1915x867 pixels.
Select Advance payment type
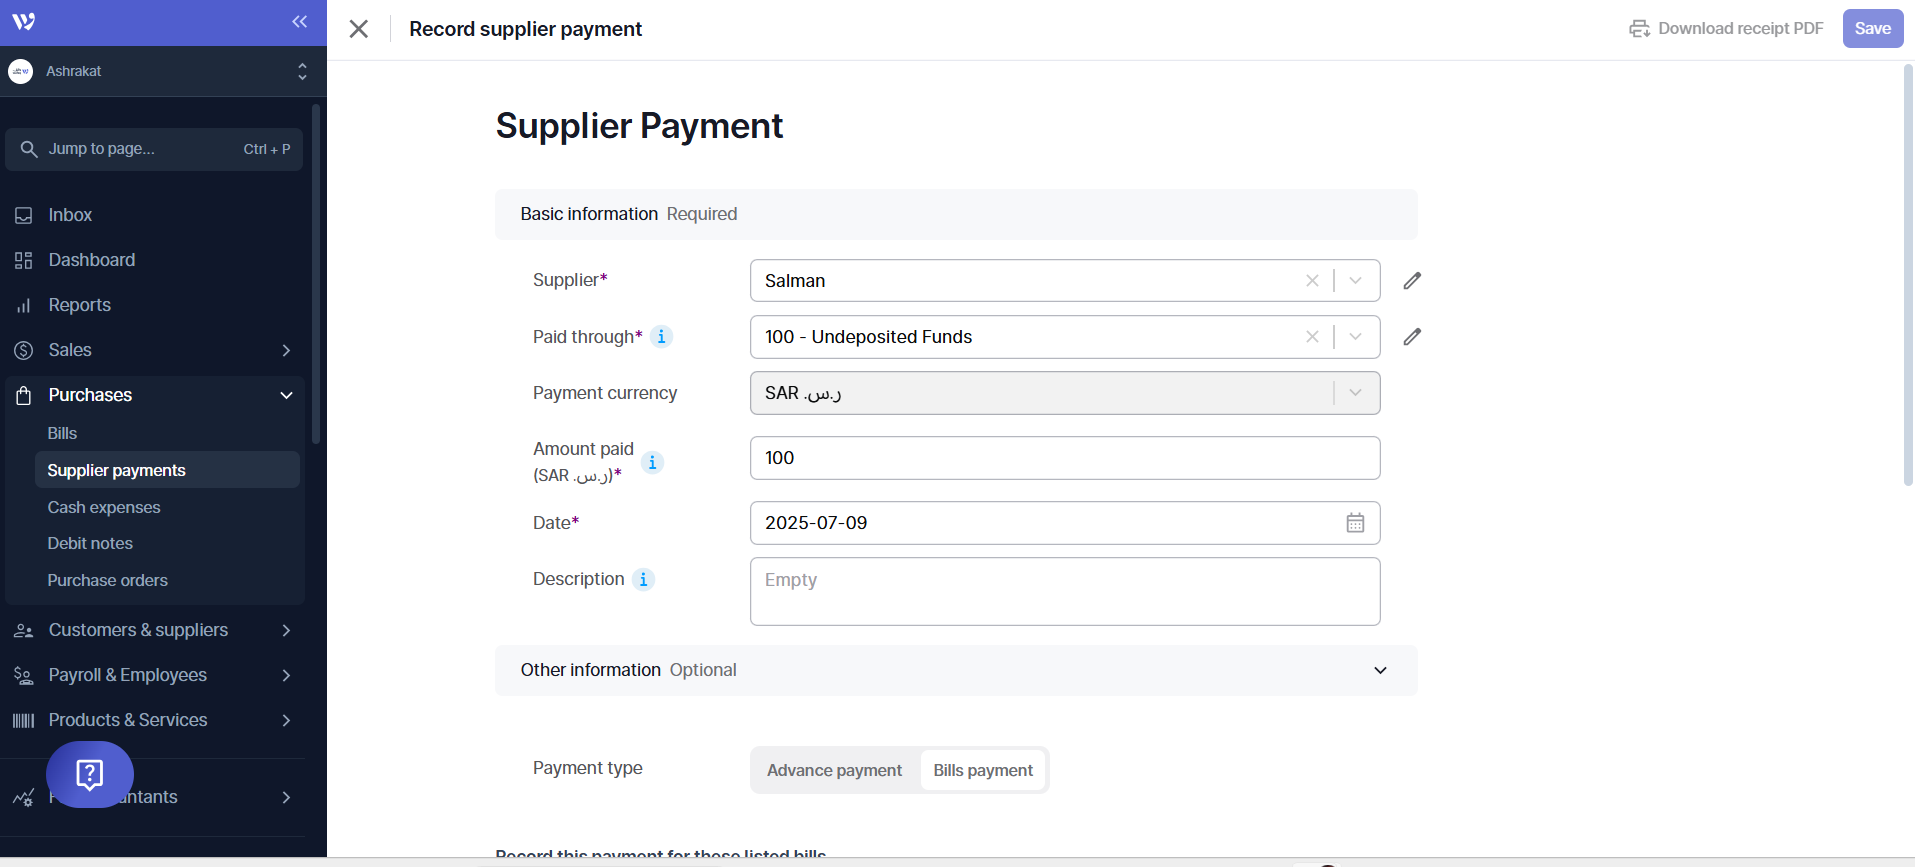point(834,770)
